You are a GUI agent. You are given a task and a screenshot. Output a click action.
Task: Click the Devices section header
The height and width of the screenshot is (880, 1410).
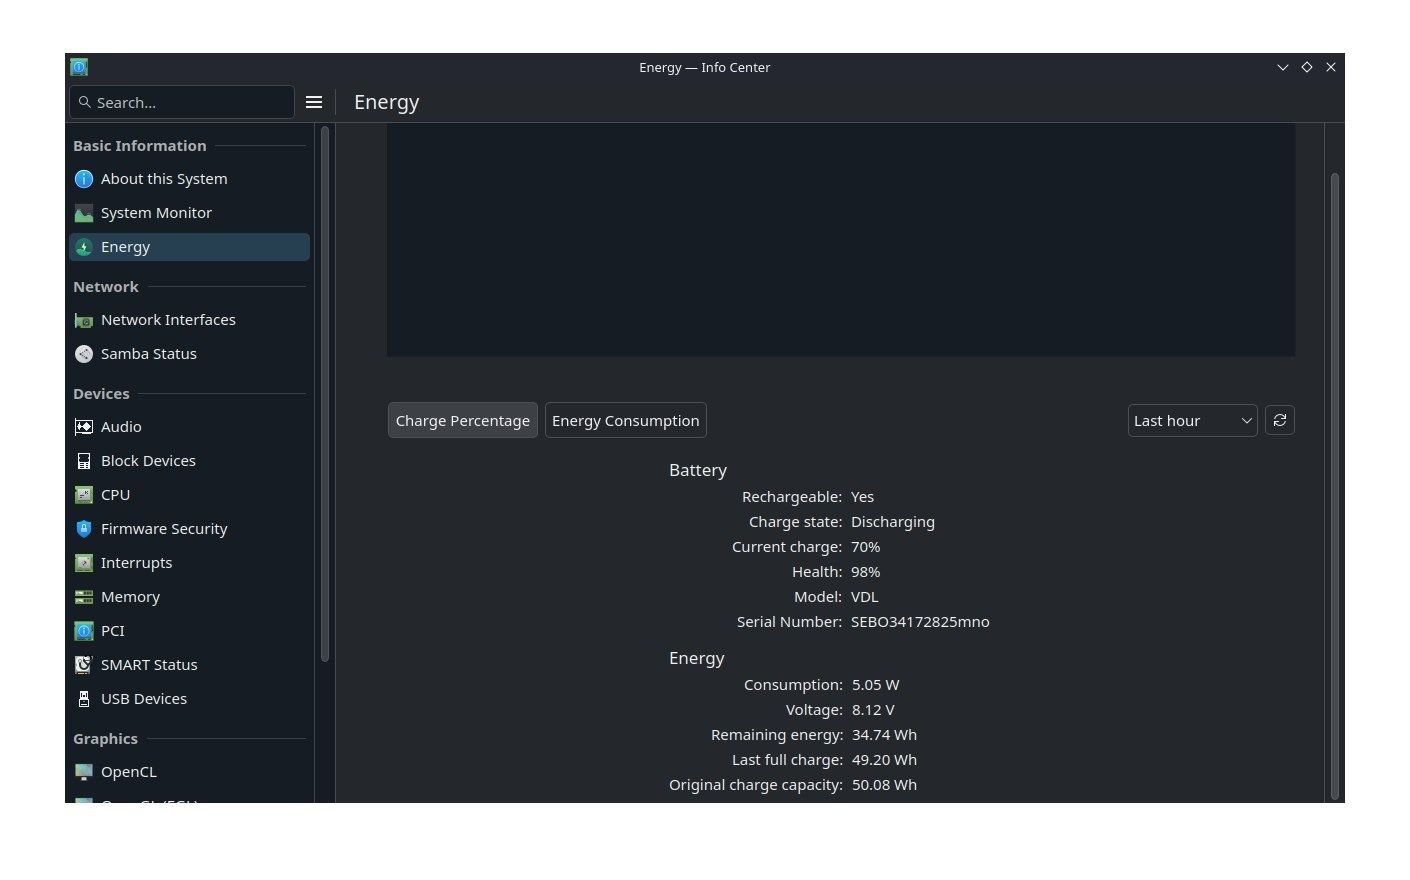[101, 394]
